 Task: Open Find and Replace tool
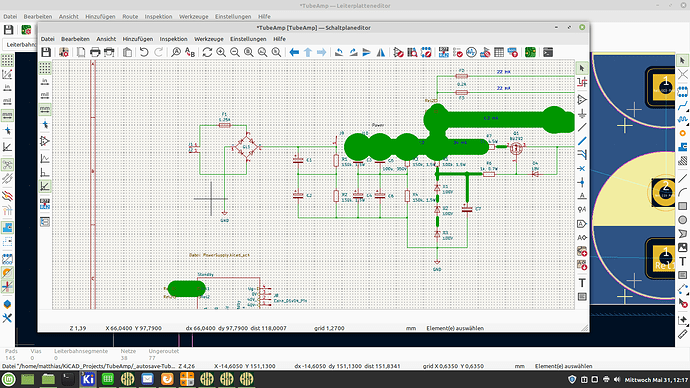click(190, 52)
